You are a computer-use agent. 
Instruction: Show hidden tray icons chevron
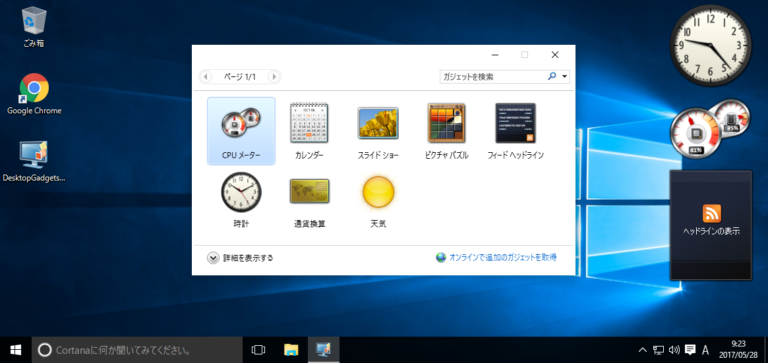[x=643, y=350]
